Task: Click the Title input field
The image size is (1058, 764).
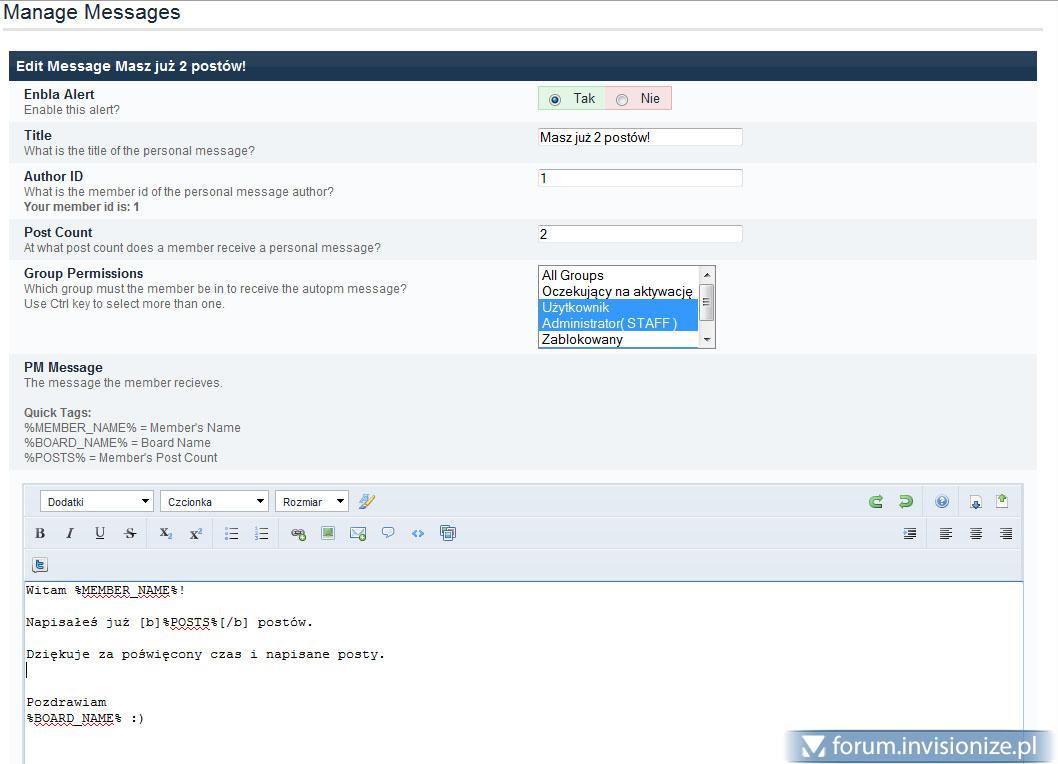Action: 640,137
